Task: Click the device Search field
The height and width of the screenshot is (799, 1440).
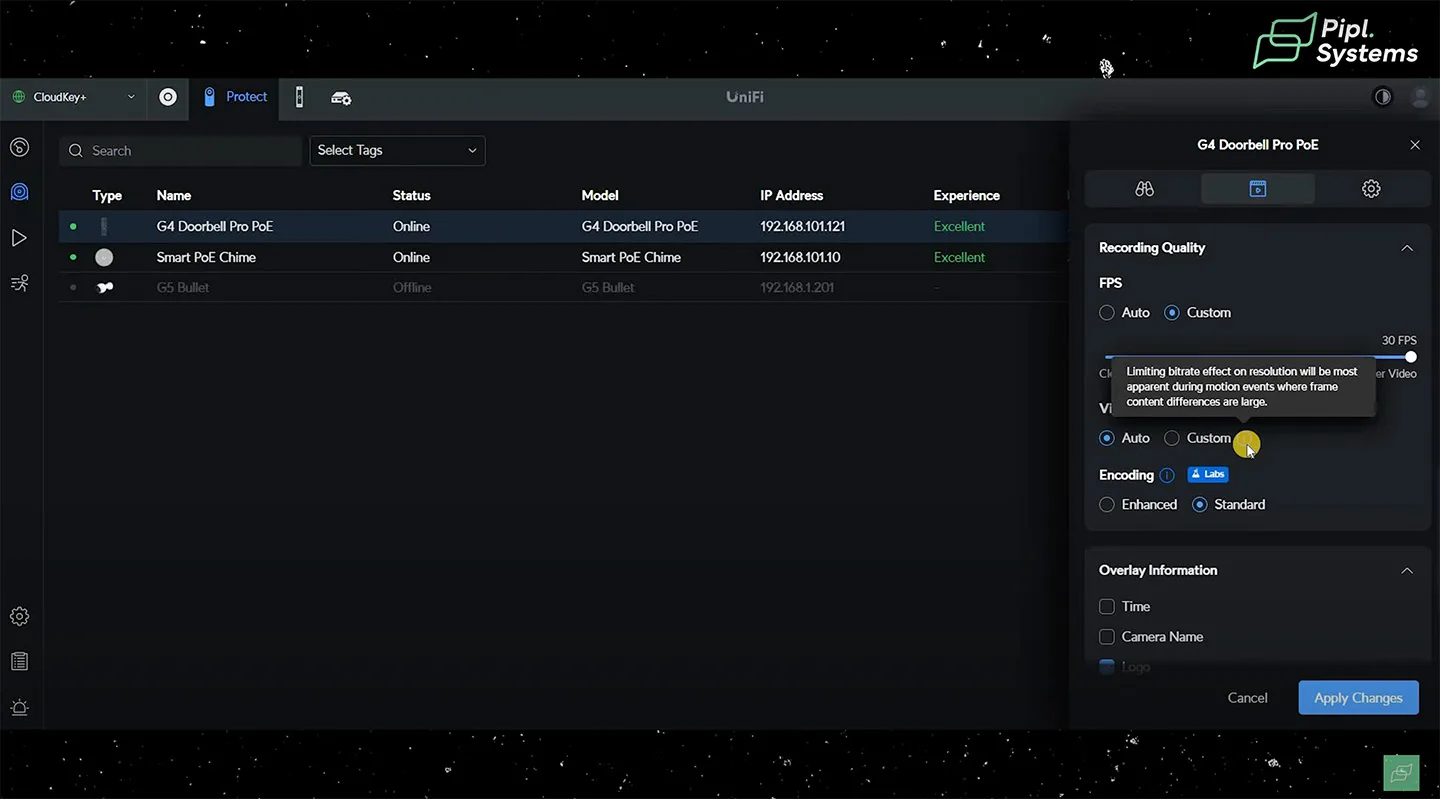Action: tap(180, 151)
